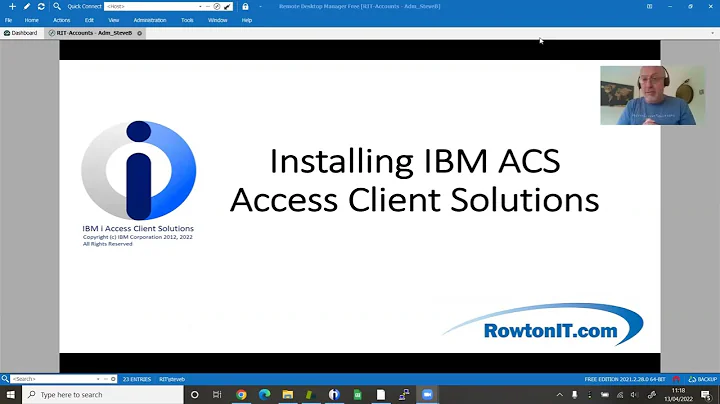Viewport: 720px width, 404px height.
Task: Click the IBM i Access Client Solutions logo
Action: pos(138,170)
